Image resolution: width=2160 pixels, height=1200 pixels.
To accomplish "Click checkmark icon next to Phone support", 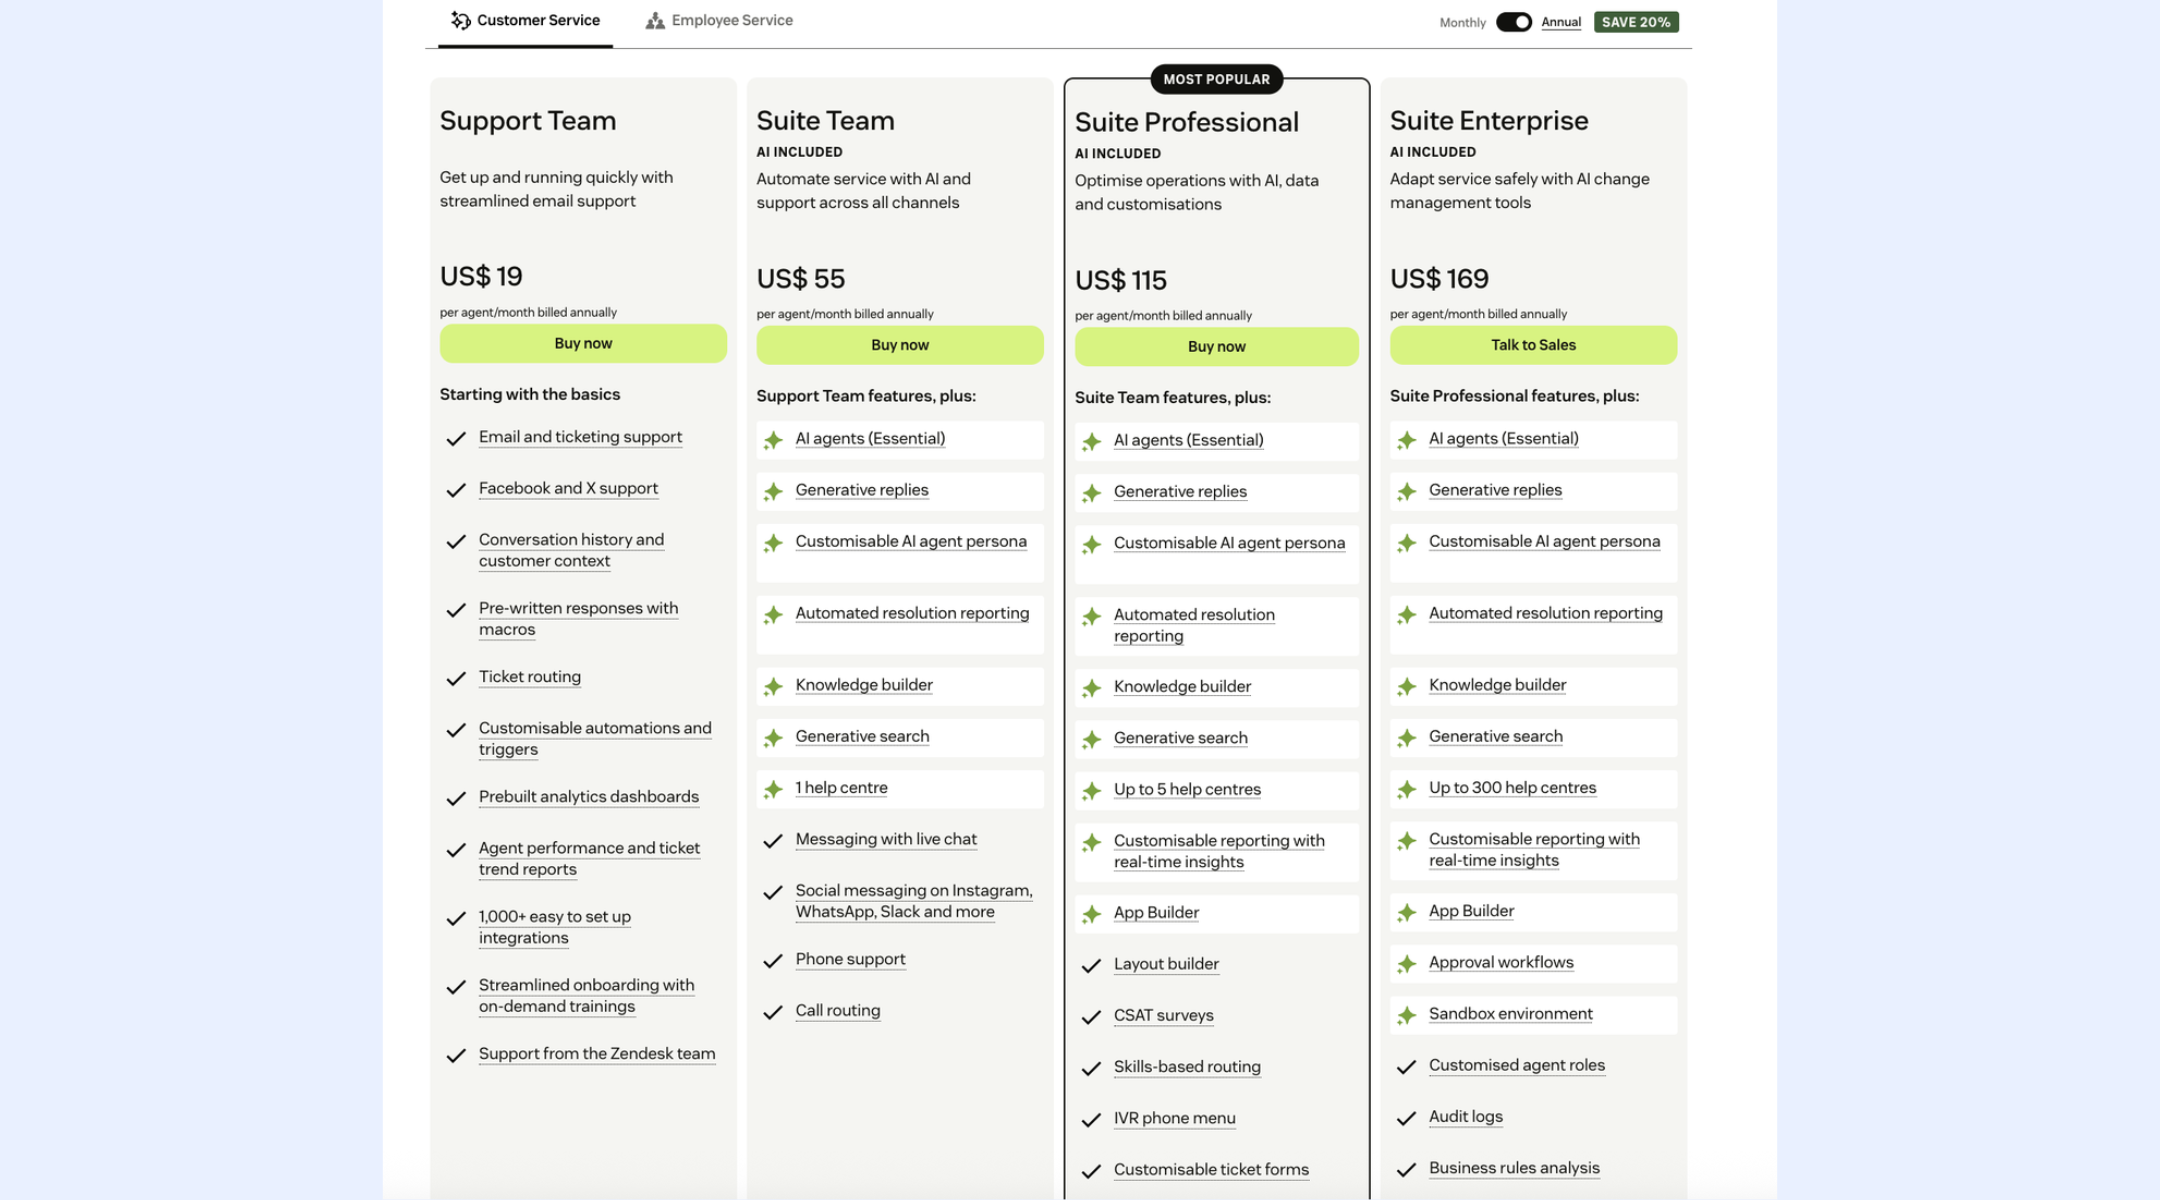I will 773,961.
